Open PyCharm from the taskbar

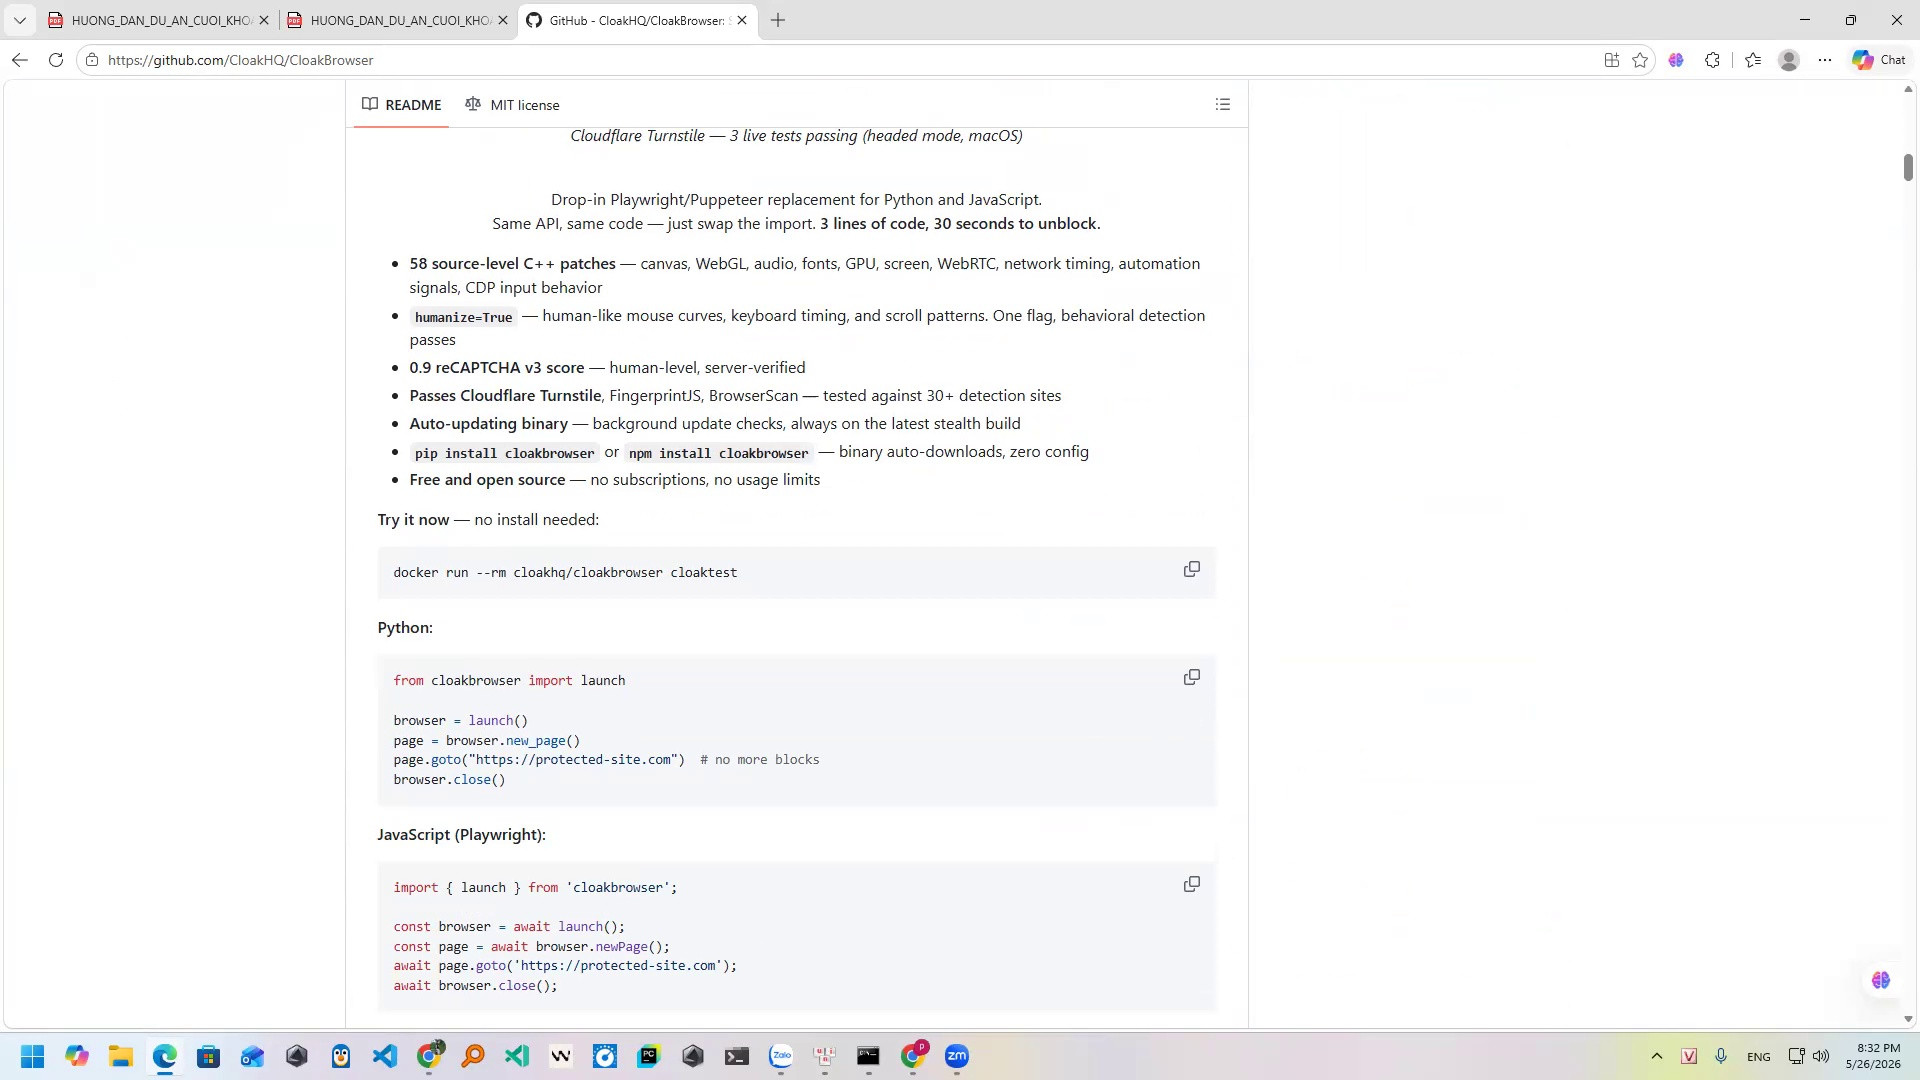[649, 1056]
